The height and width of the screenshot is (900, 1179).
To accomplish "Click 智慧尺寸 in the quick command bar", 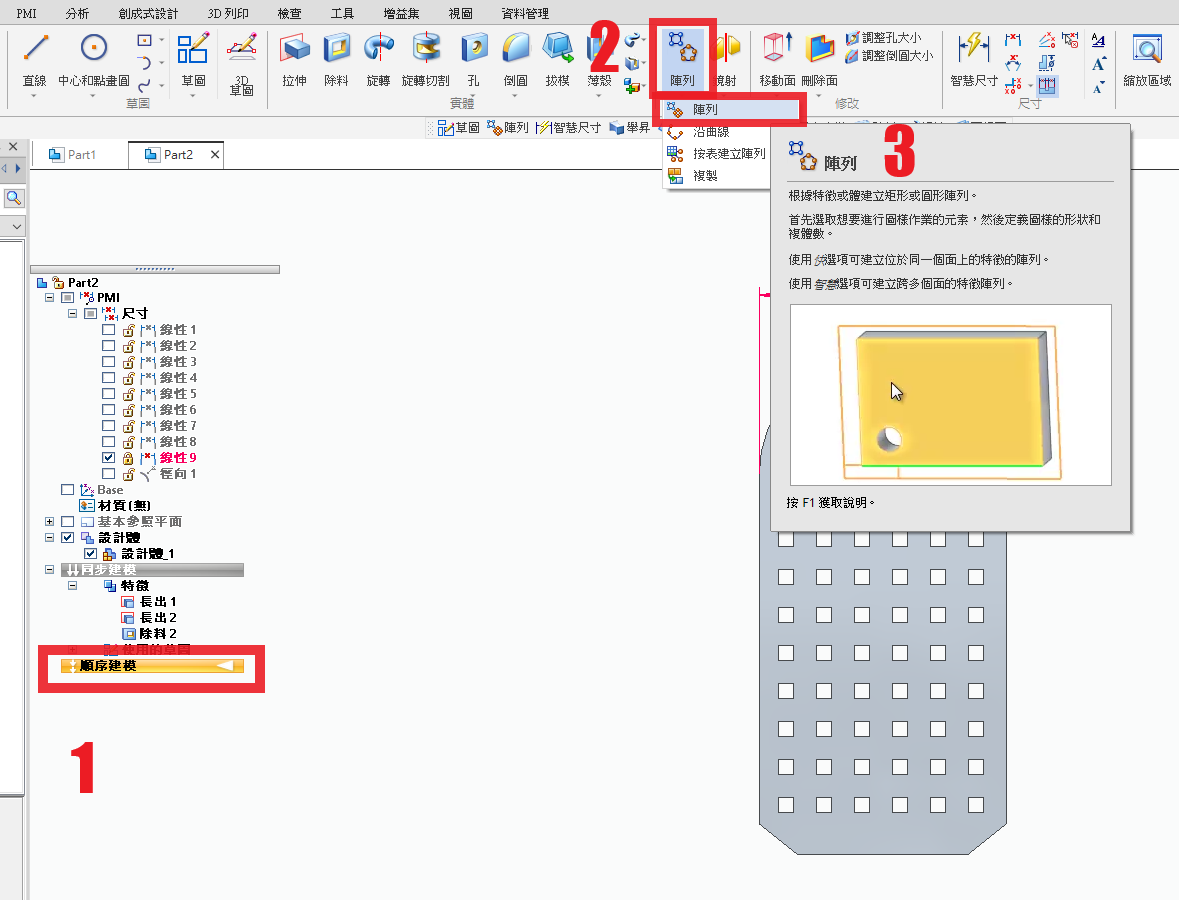I will (x=568, y=128).
